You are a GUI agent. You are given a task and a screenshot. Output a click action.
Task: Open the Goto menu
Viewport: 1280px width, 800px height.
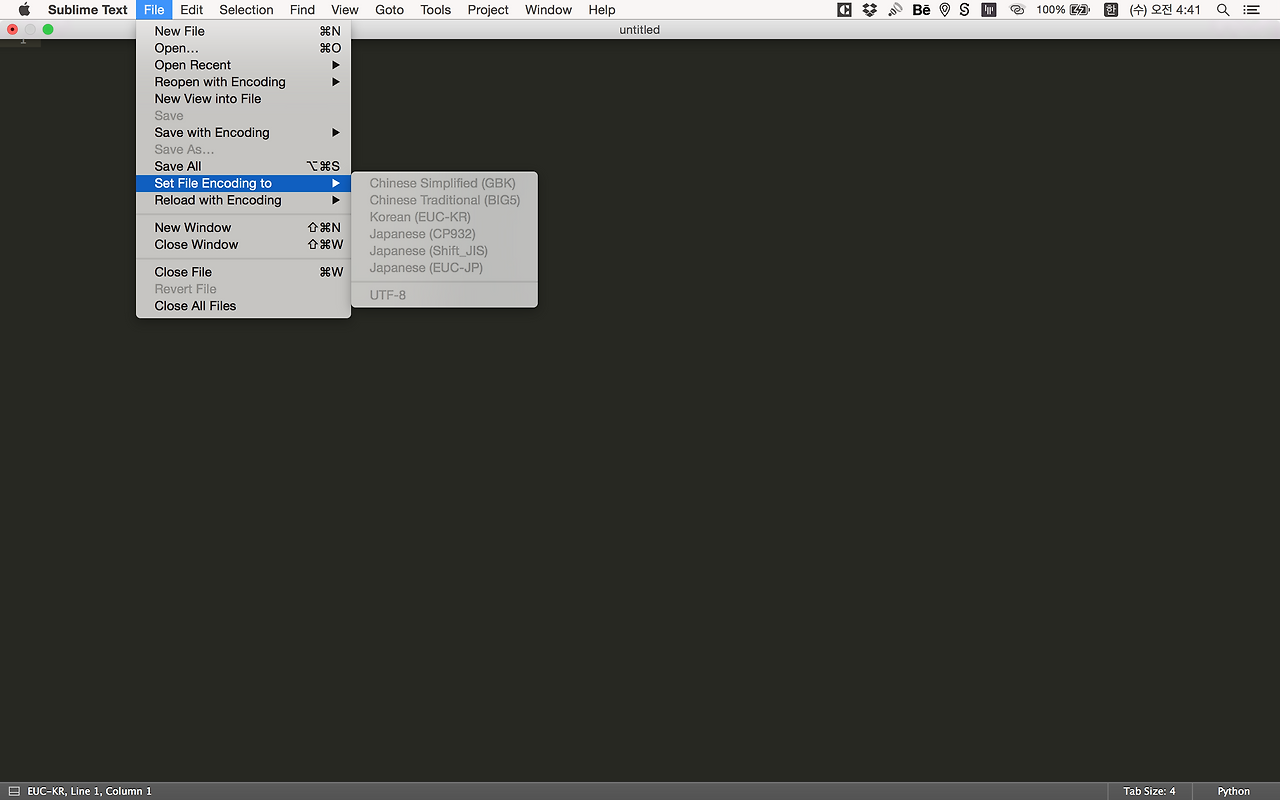click(x=389, y=10)
